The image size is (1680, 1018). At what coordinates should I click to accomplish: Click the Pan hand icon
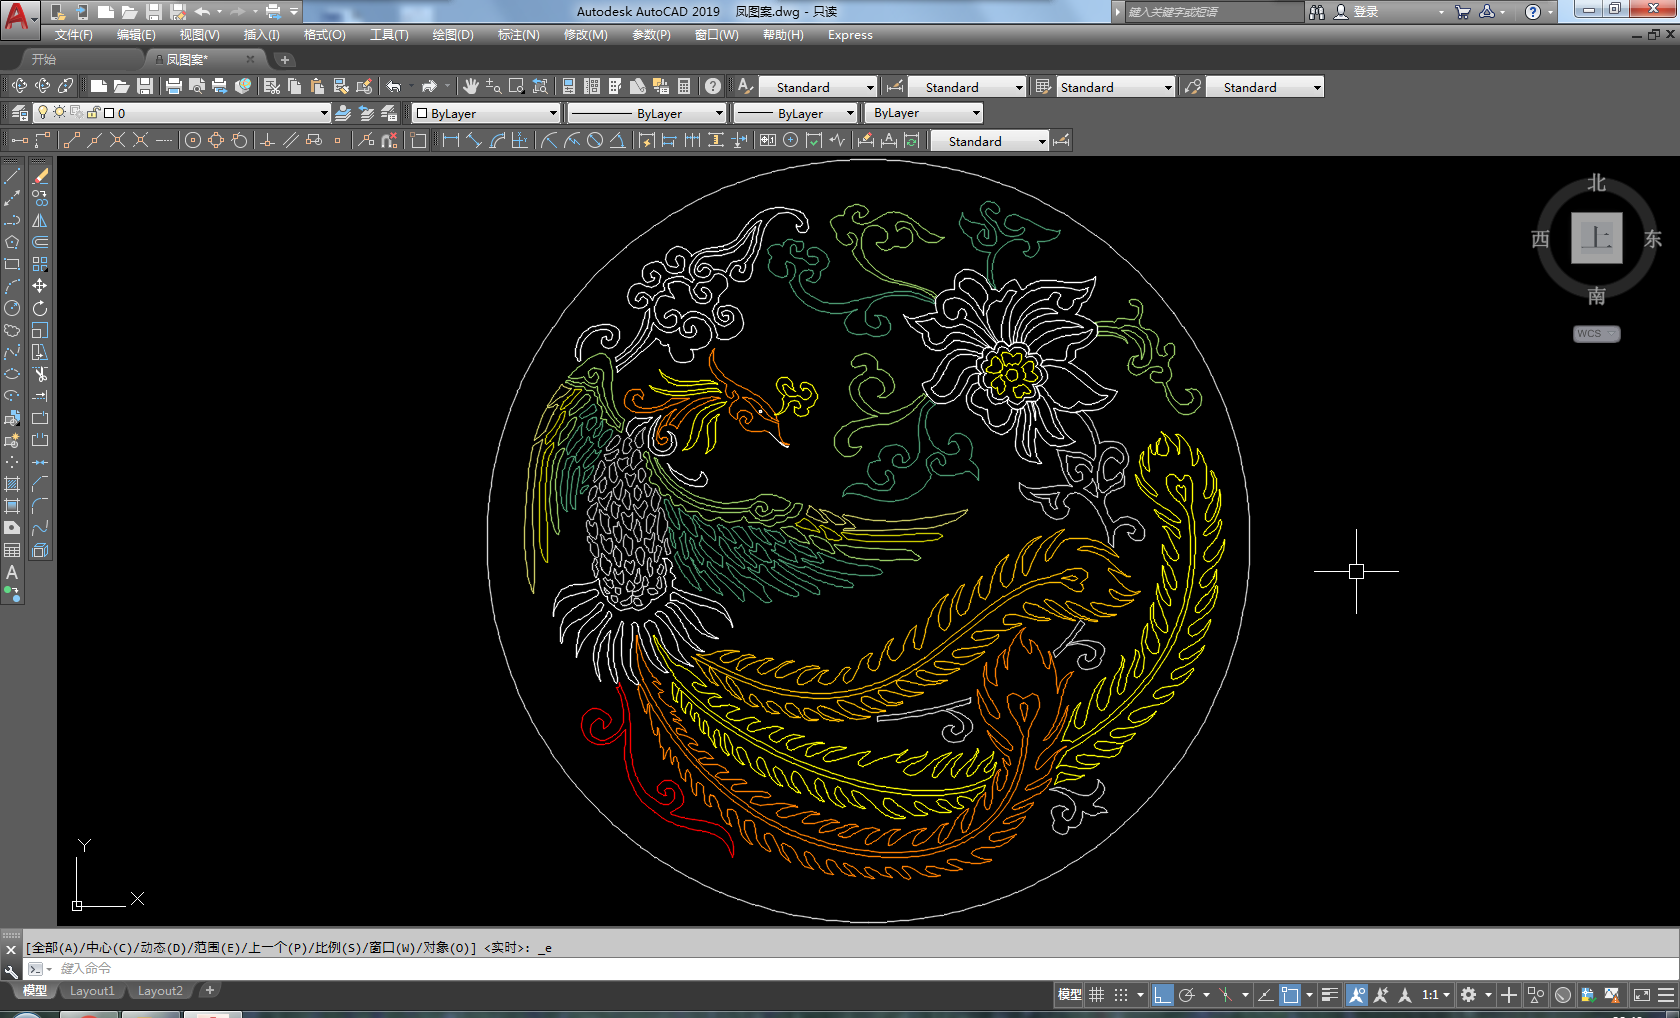pyautogui.click(x=470, y=86)
